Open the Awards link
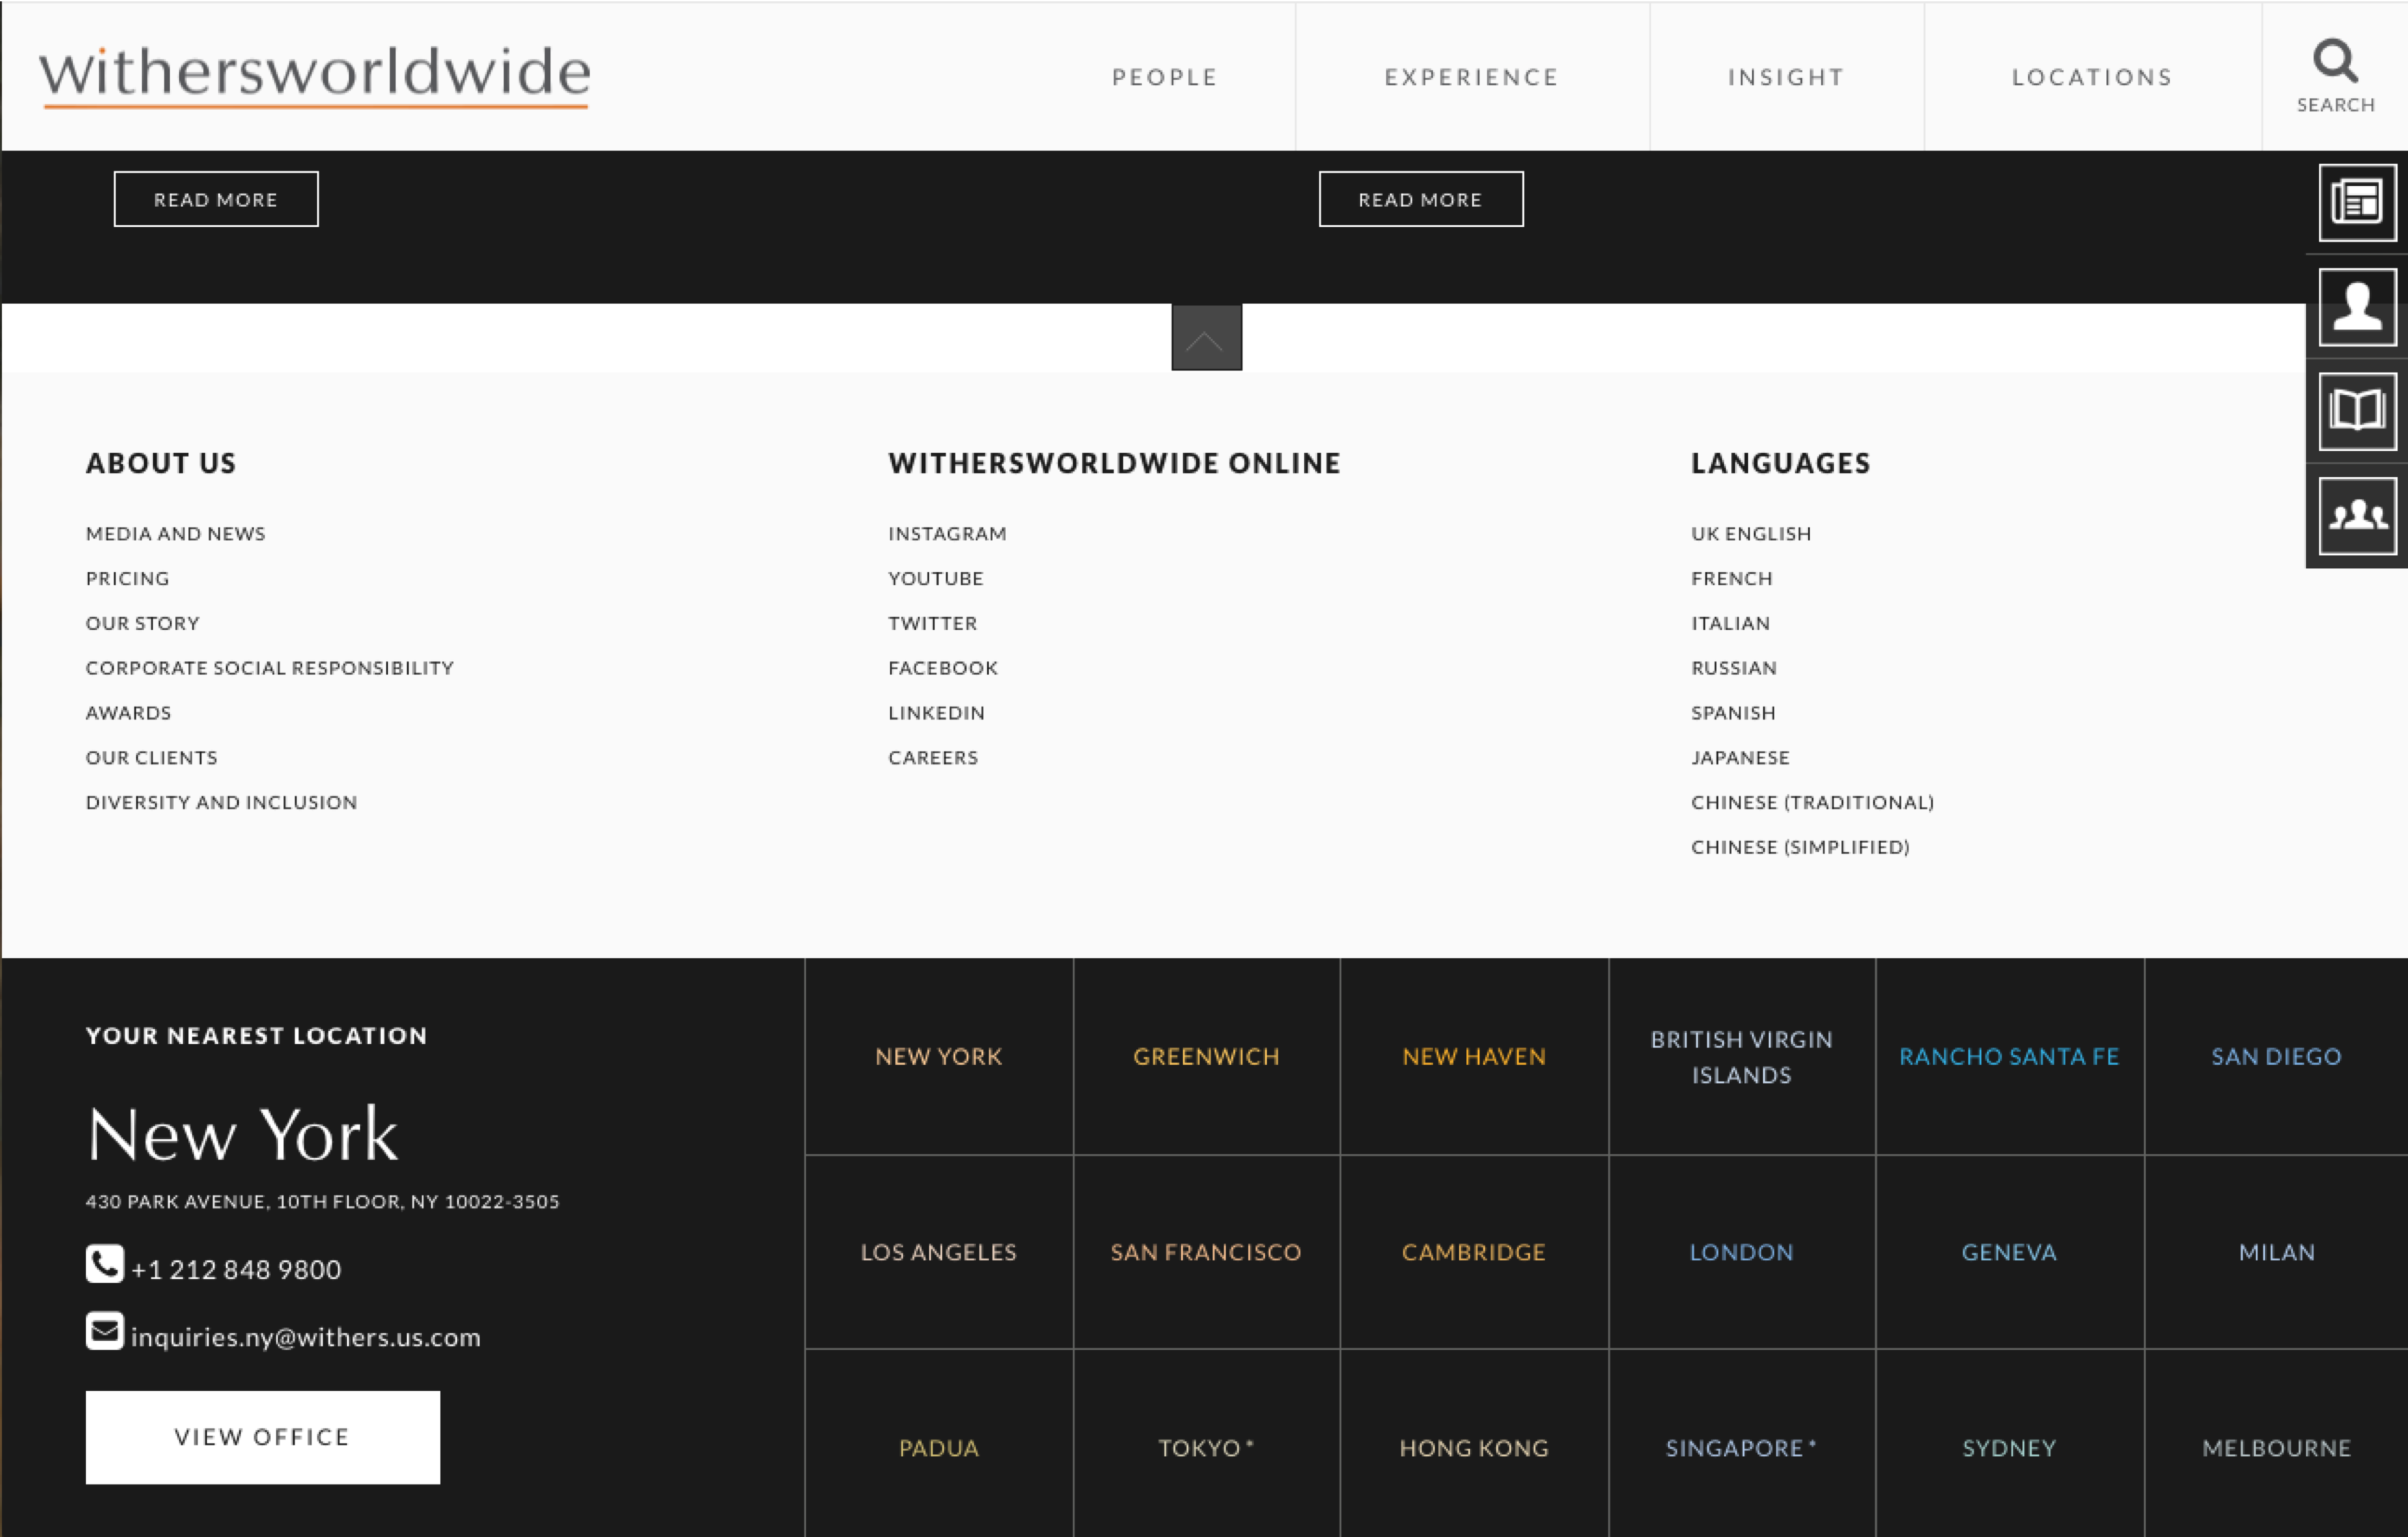Viewport: 2408px width, 1537px height. pos(129,713)
